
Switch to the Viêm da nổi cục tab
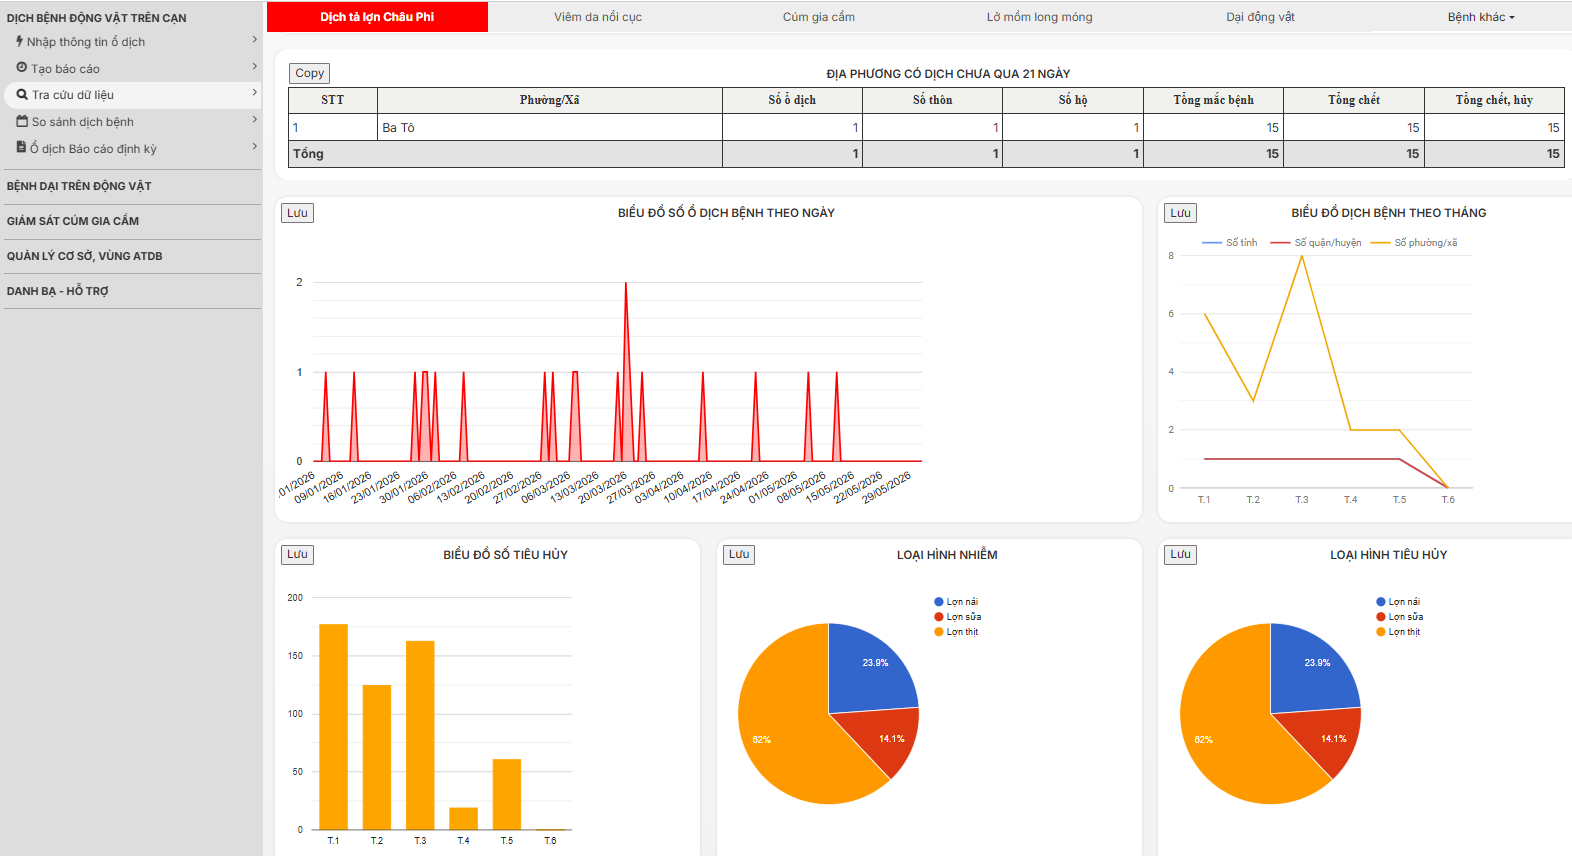(x=598, y=17)
